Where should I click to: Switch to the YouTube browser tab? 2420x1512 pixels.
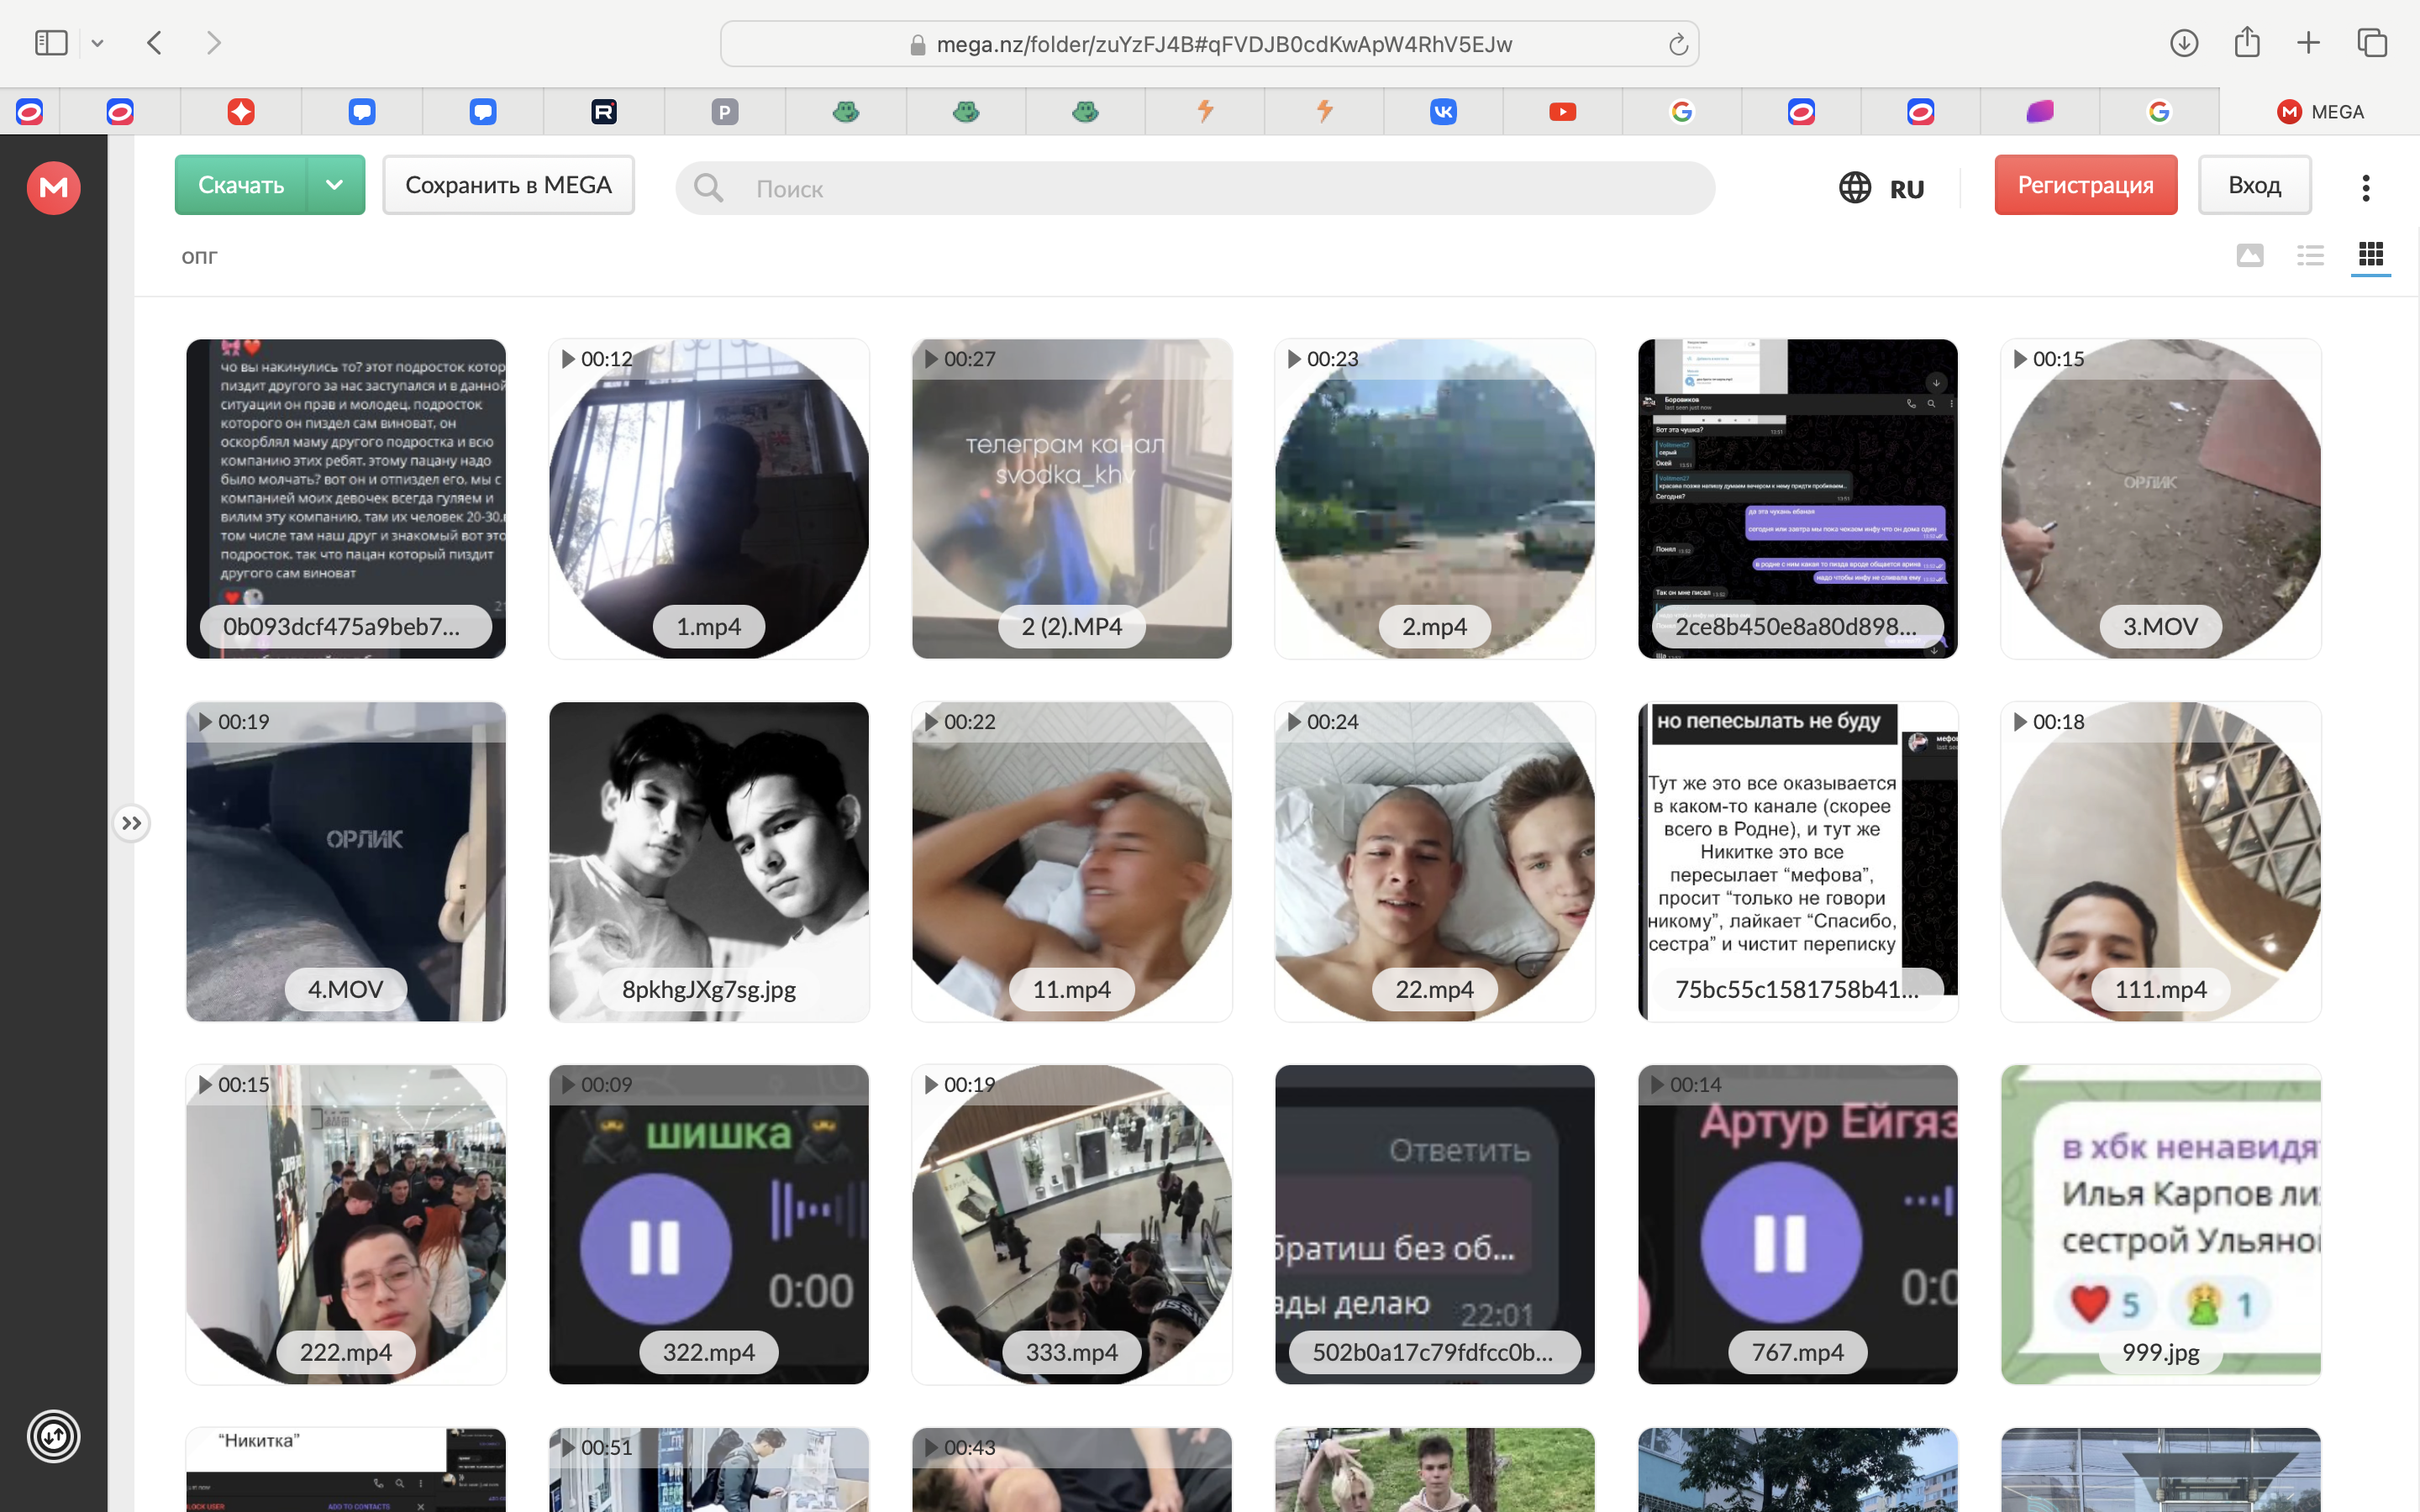click(x=1562, y=112)
